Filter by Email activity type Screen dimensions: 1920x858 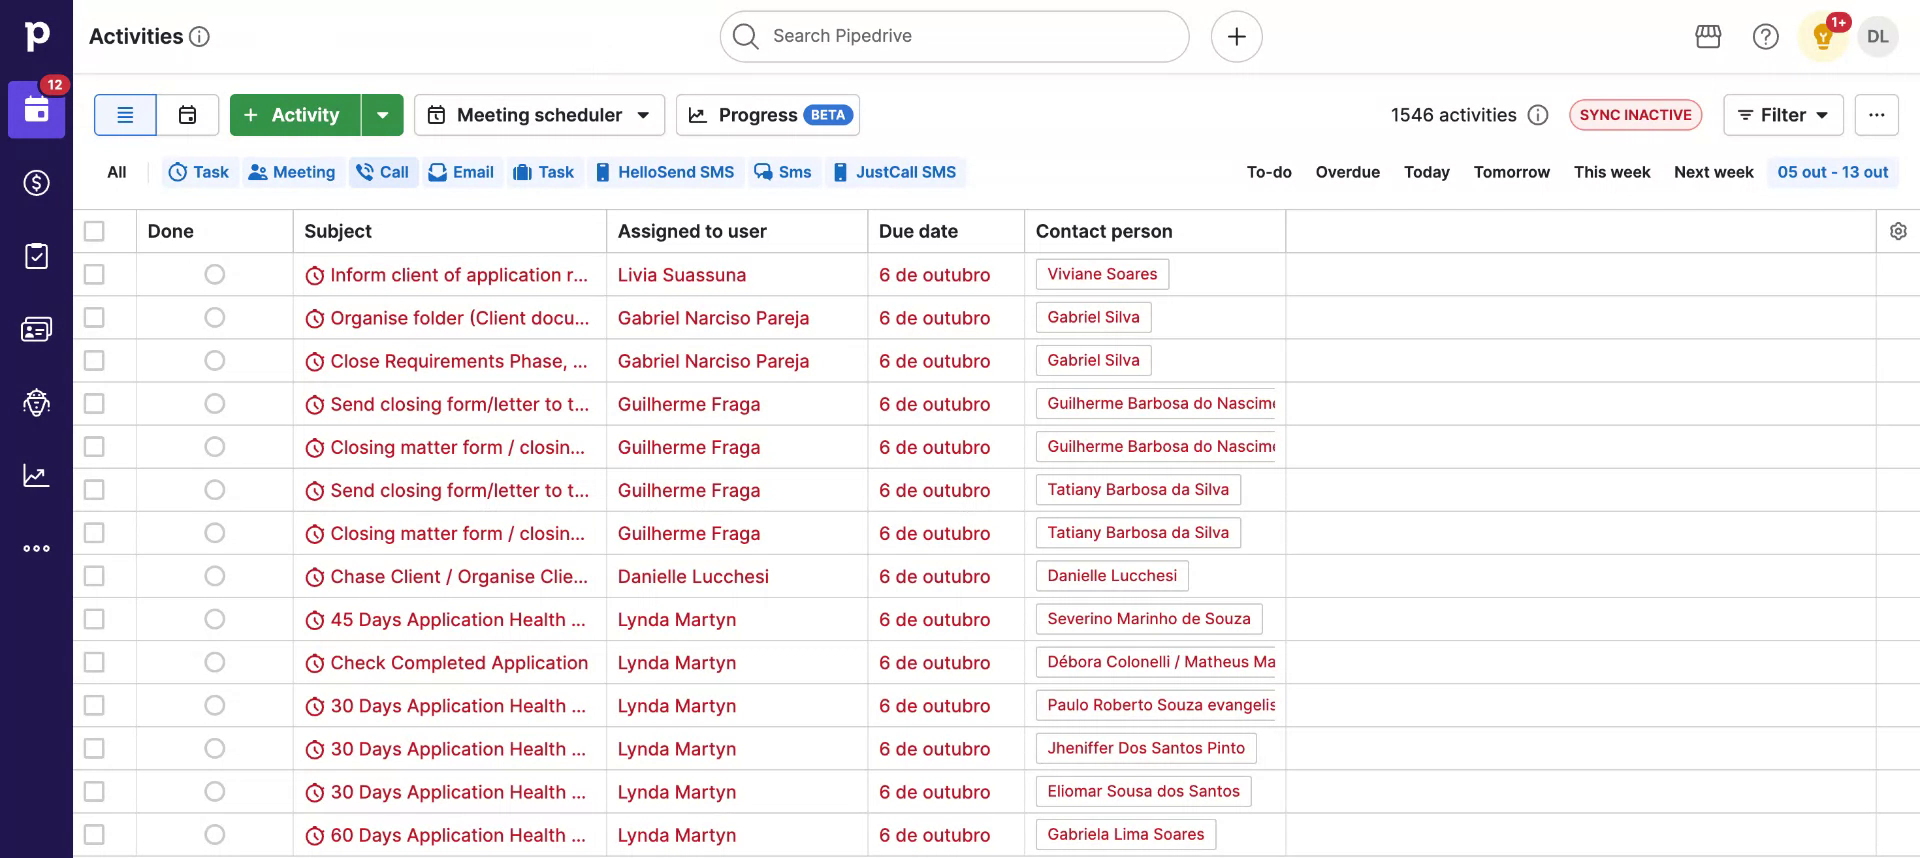[x=462, y=172]
